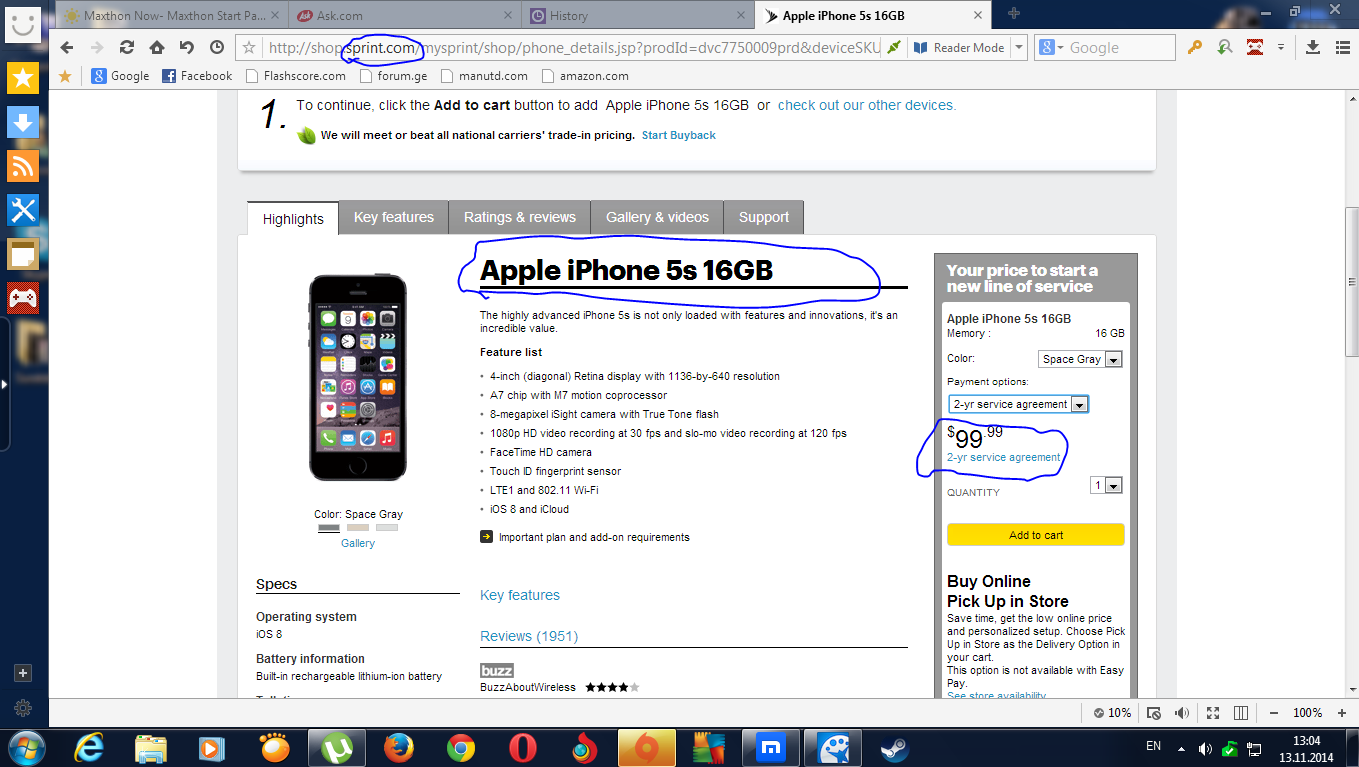
Task: Open the SkyNote notes sidebar icon
Action: click(x=23, y=254)
